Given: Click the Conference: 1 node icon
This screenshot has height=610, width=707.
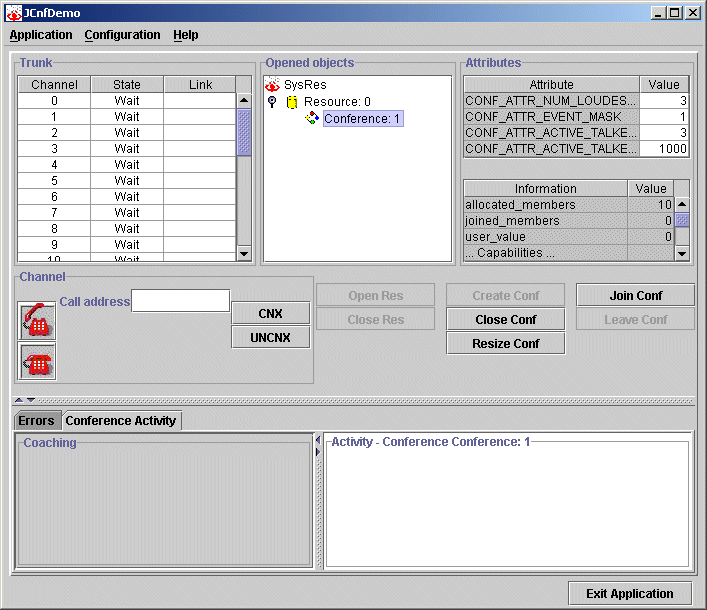Looking at the screenshot, I should 312,118.
